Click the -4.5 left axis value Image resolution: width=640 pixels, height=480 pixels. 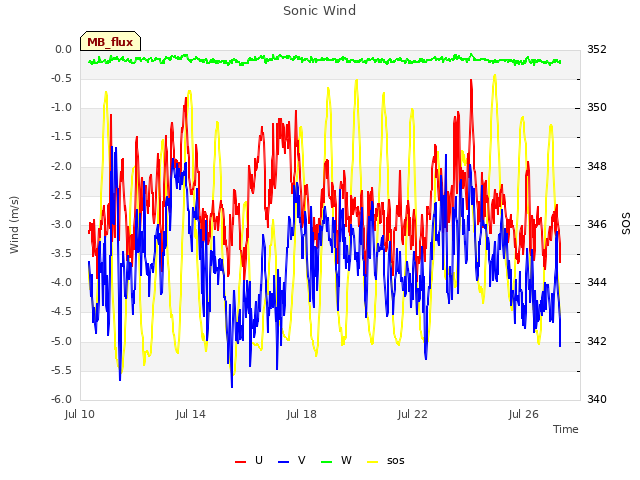click(x=61, y=312)
